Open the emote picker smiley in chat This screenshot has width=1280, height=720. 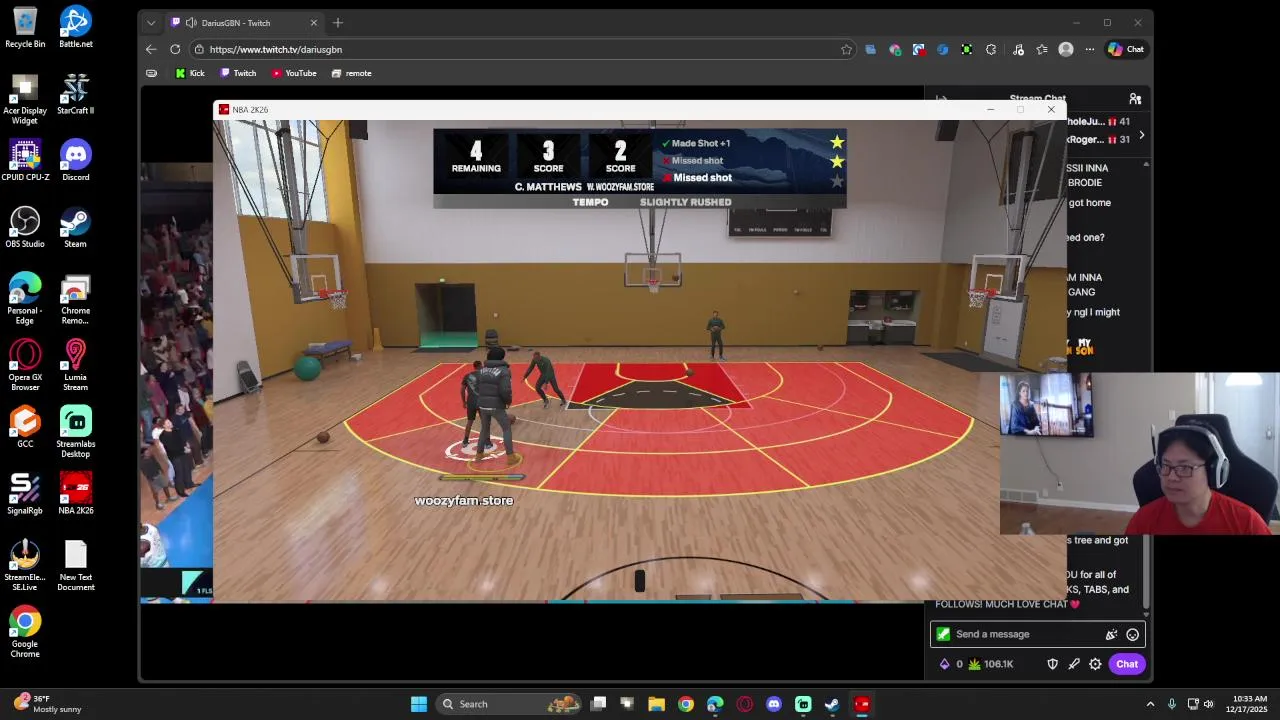(1132, 634)
